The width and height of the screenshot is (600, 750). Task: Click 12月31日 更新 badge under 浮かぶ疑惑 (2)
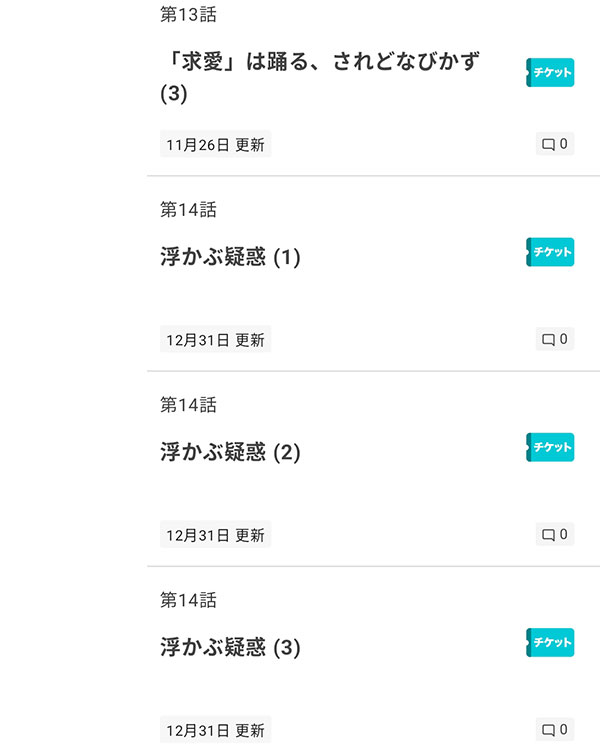[x=215, y=535]
